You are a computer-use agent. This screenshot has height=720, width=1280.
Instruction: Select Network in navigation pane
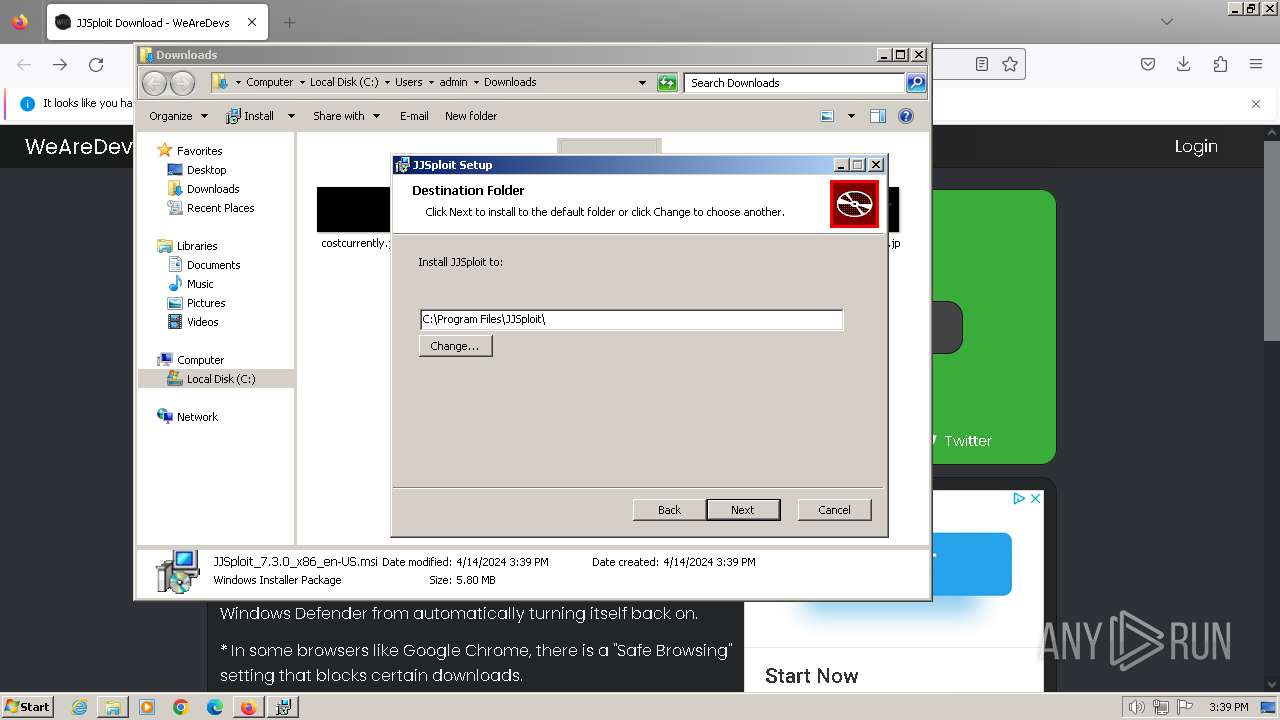click(197, 417)
